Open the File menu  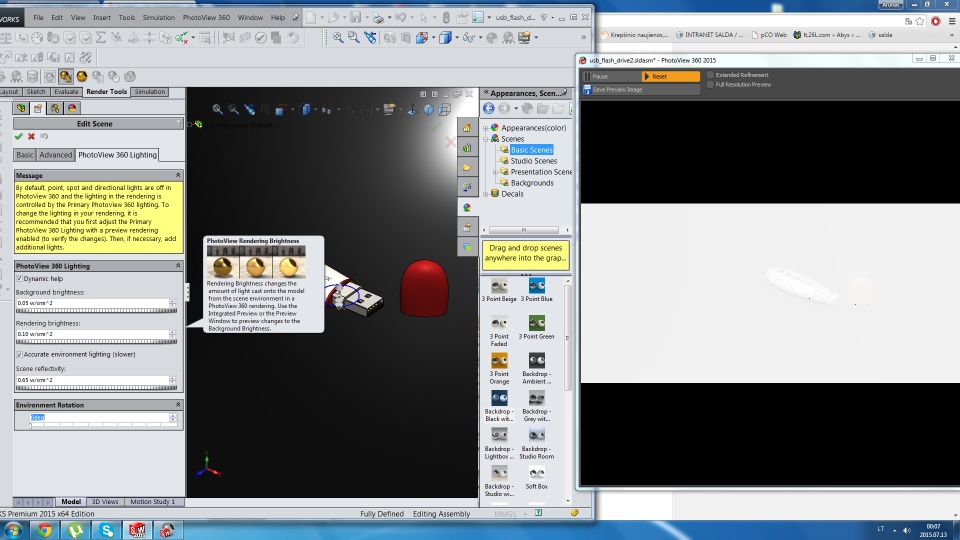tap(38, 18)
